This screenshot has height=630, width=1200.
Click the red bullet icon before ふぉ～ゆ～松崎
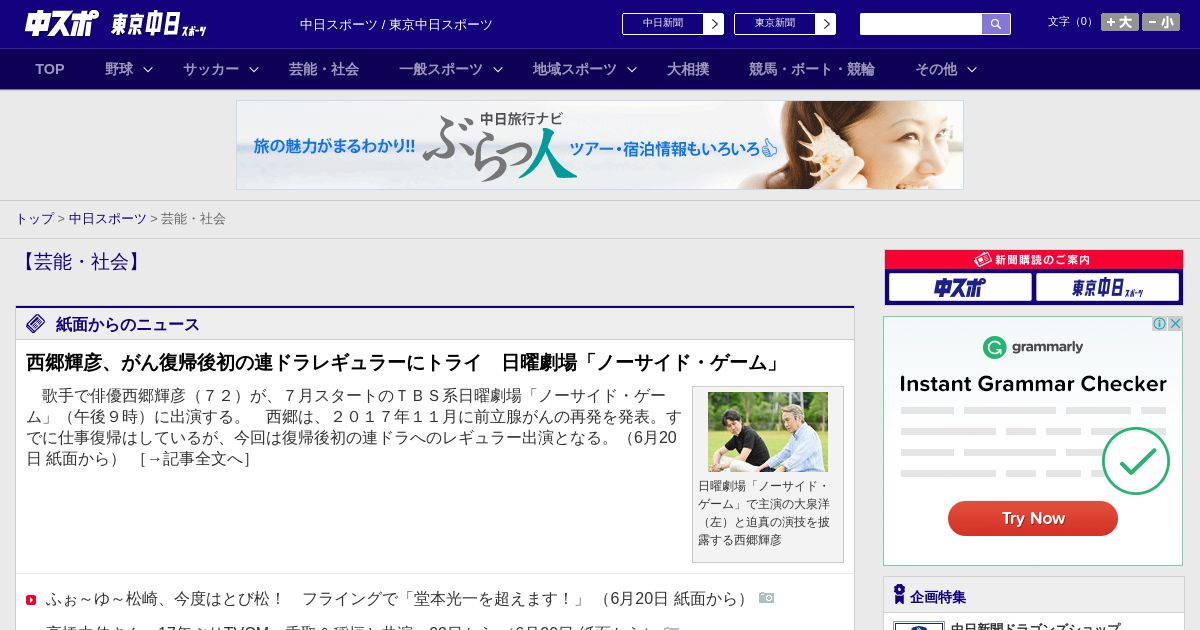pos(31,600)
